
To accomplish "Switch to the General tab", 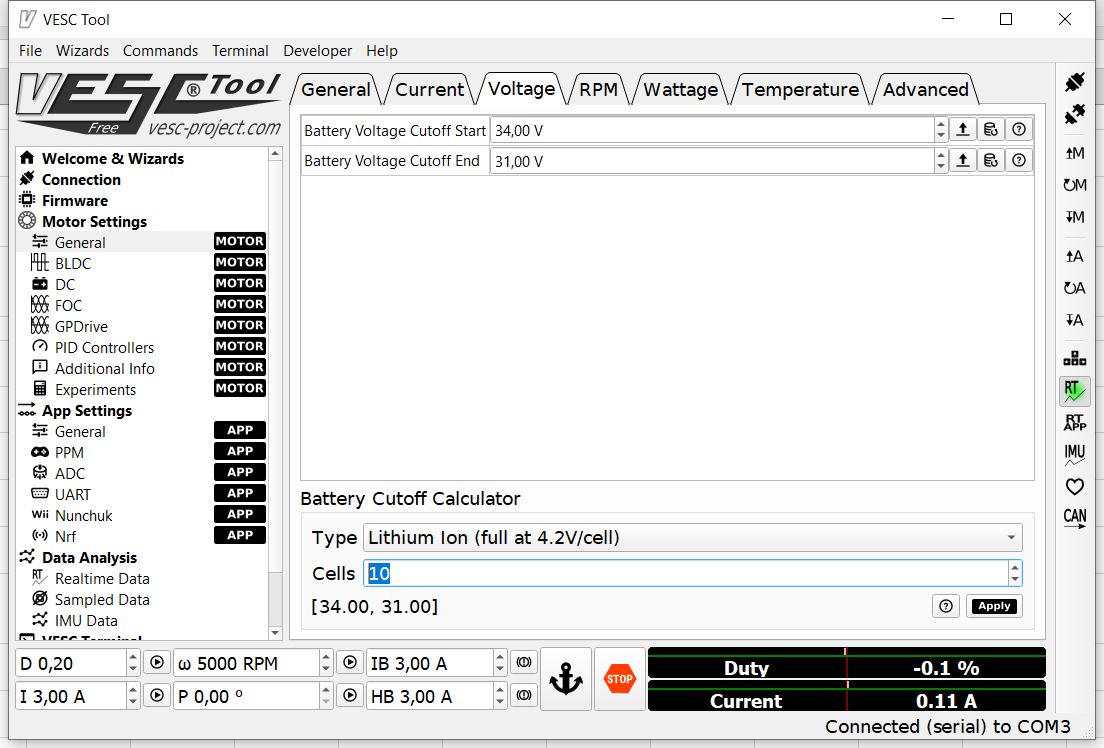I will coord(336,89).
